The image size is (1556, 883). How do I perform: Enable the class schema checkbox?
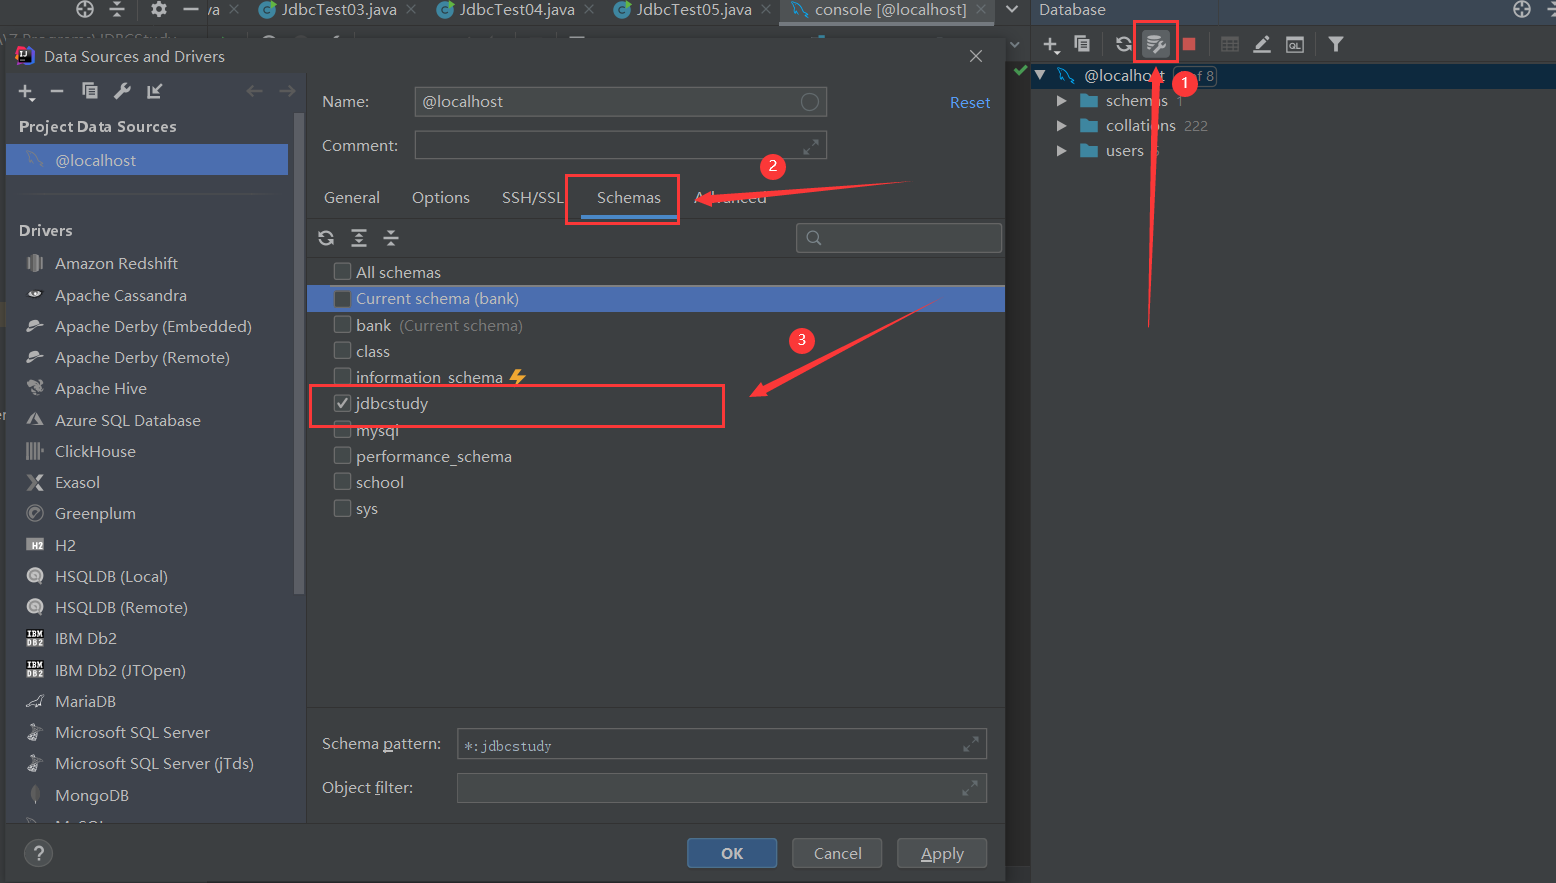pos(342,351)
